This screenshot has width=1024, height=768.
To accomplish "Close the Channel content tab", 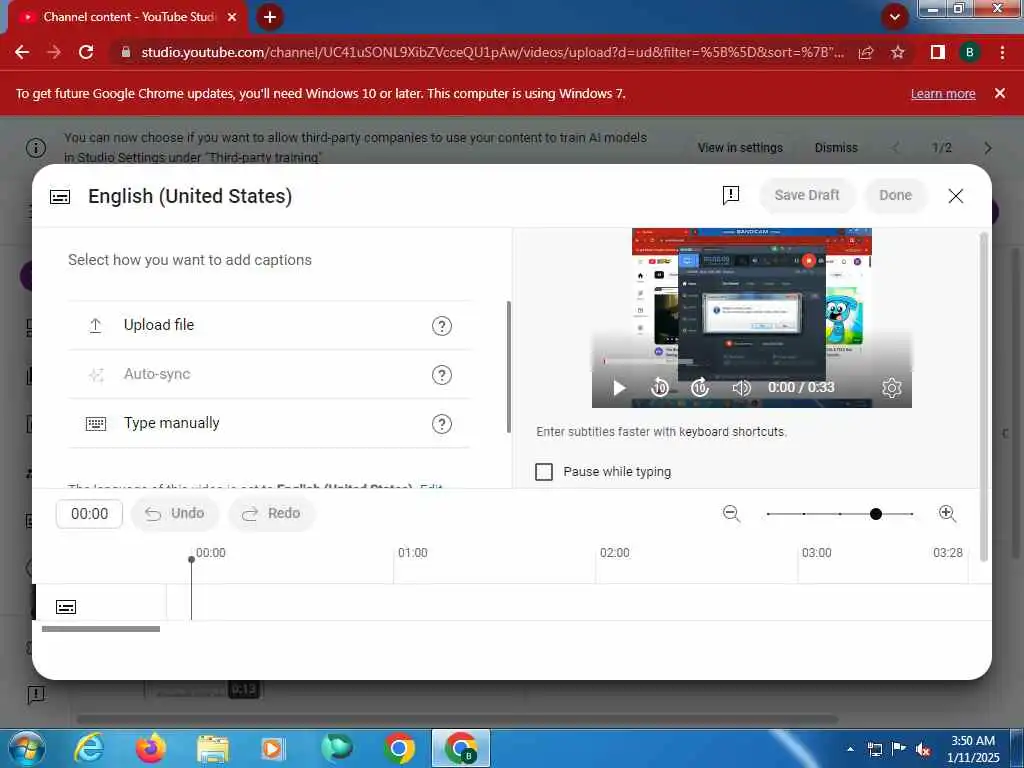I will click(x=232, y=17).
